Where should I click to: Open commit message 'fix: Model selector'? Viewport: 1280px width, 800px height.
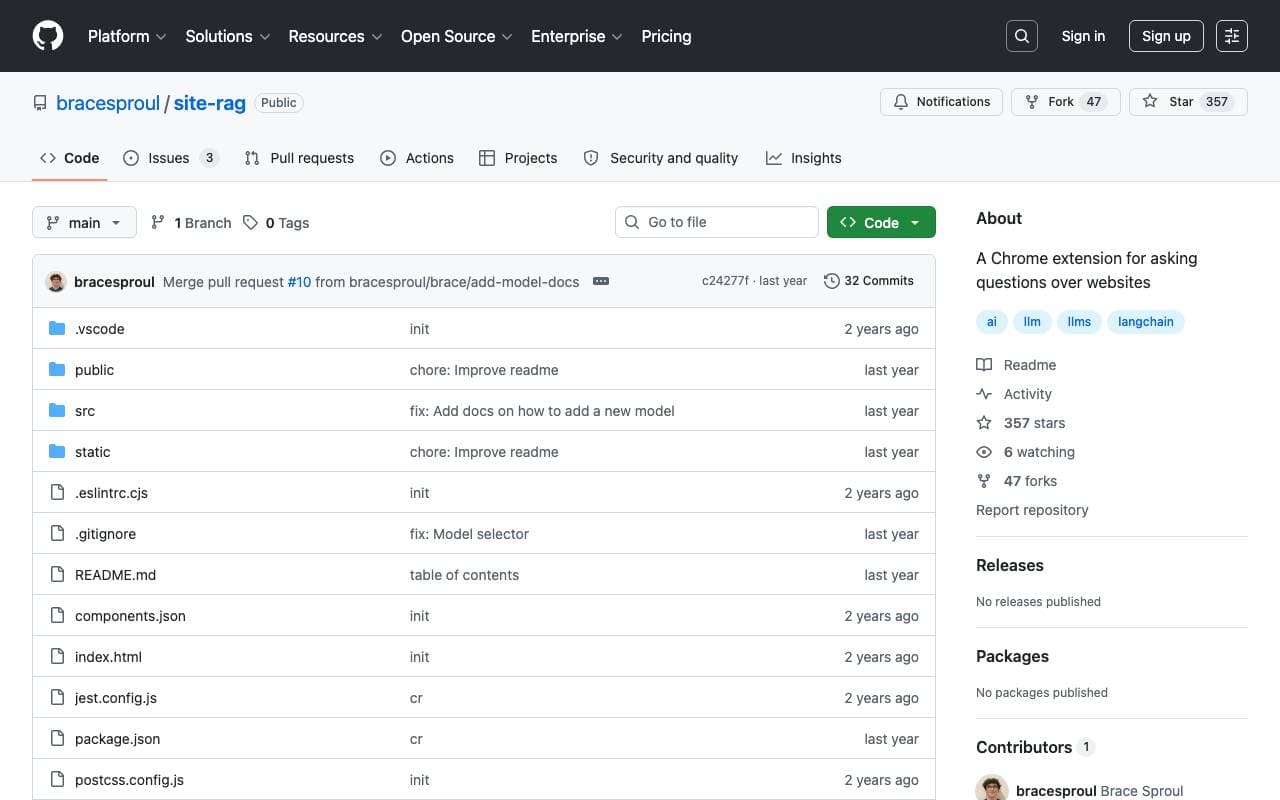click(x=469, y=534)
